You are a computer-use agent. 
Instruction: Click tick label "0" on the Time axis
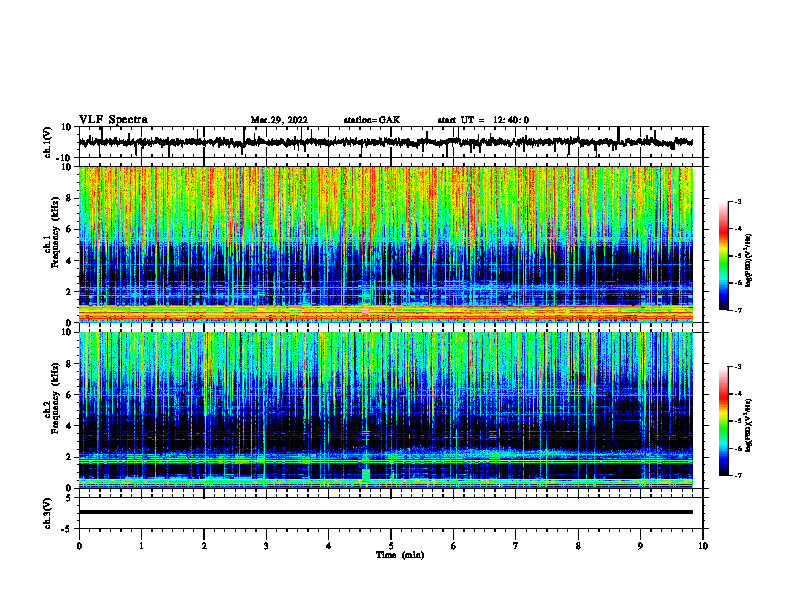(x=79, y=546)
